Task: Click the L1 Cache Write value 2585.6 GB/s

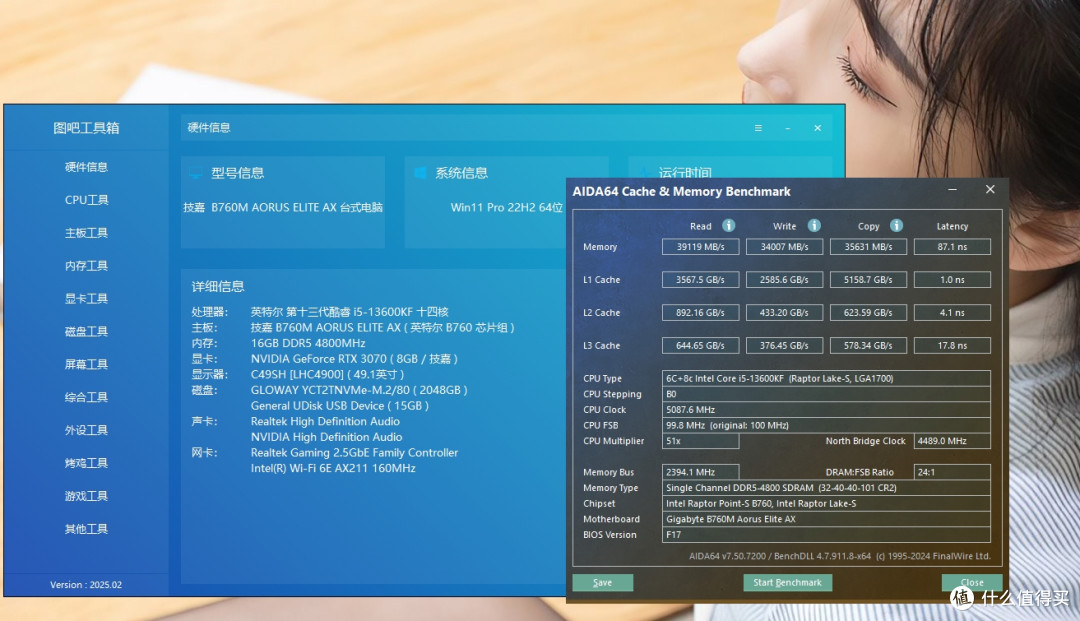Action: (785, 280)
